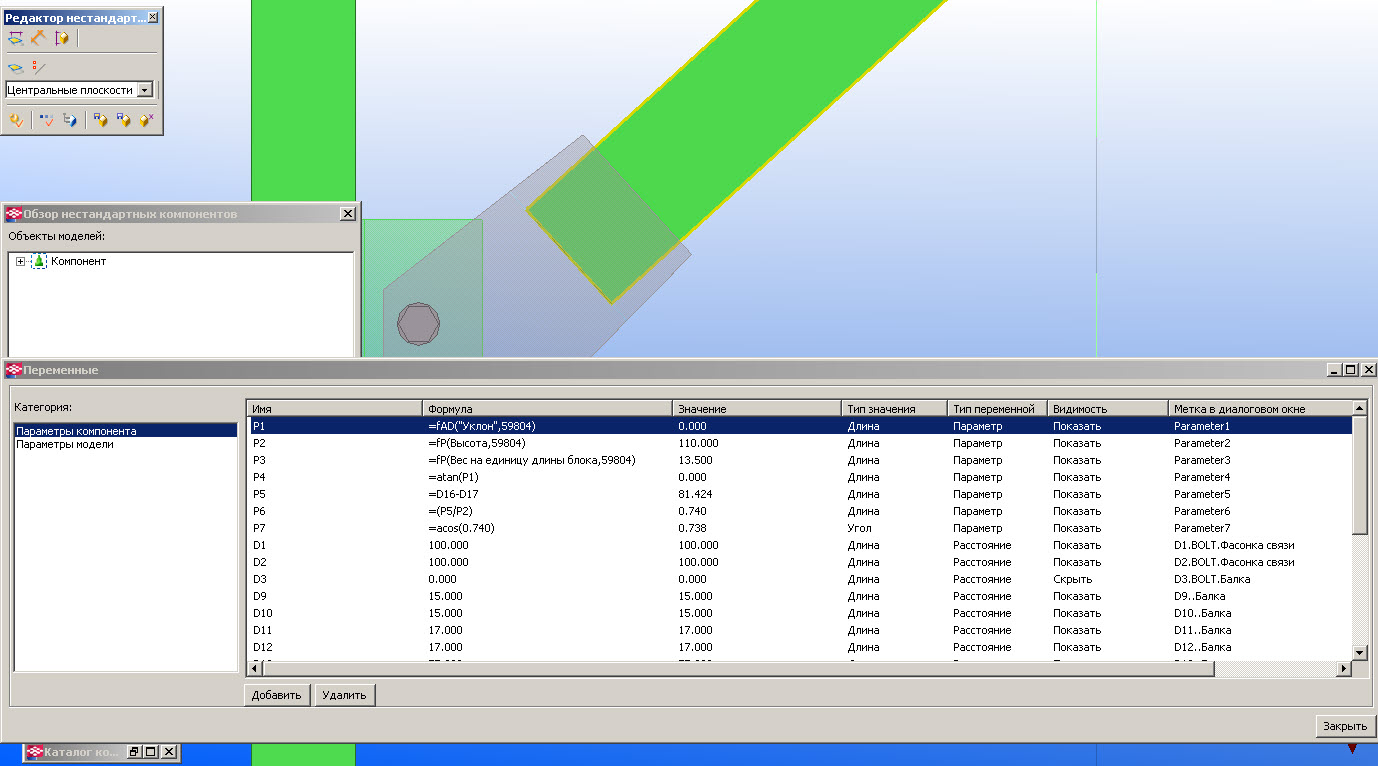Click the close editor cube icon with X

click(147, 120)
